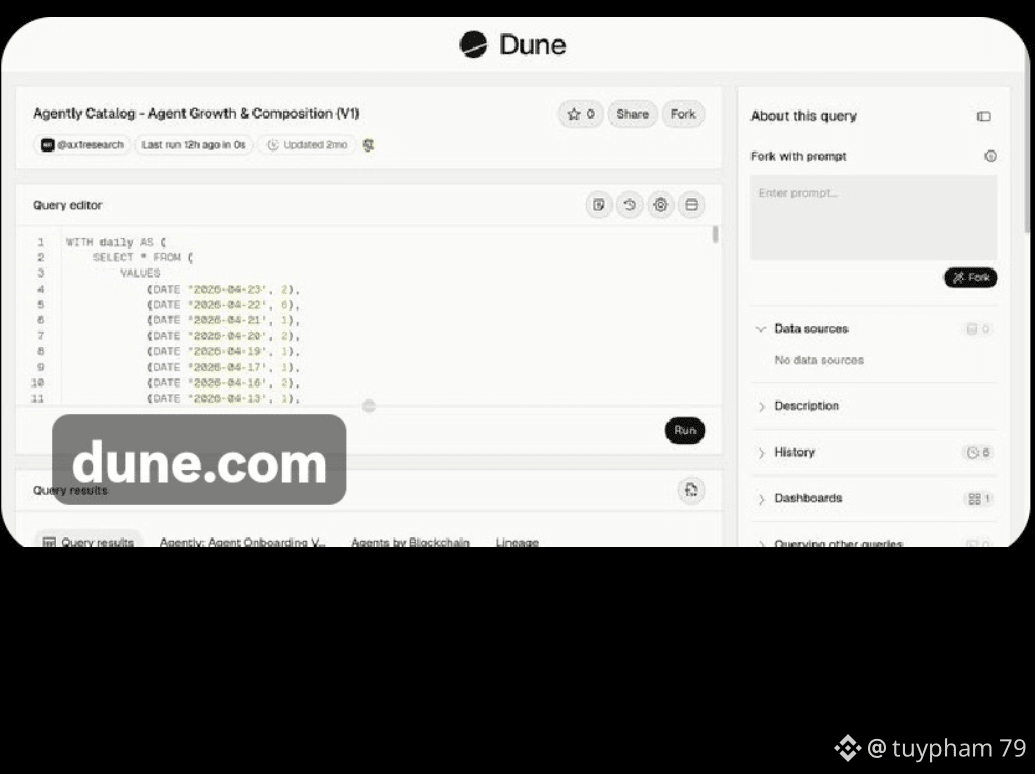Click the 'Enter prompt...' text area
Image resolution: width=1035 pixels, height=774 pixels.
point(873,217)
